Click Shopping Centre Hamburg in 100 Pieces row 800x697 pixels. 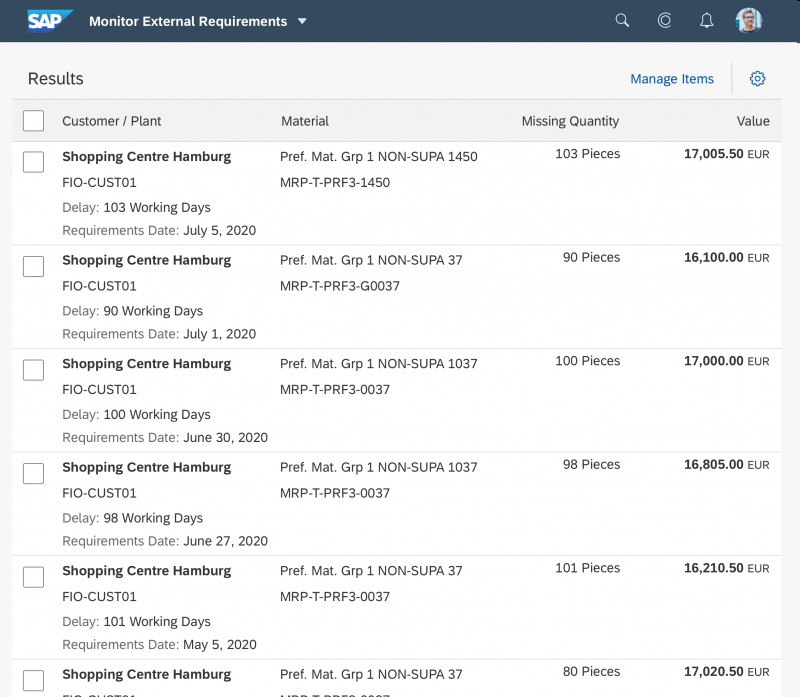(x=146, y=364)
